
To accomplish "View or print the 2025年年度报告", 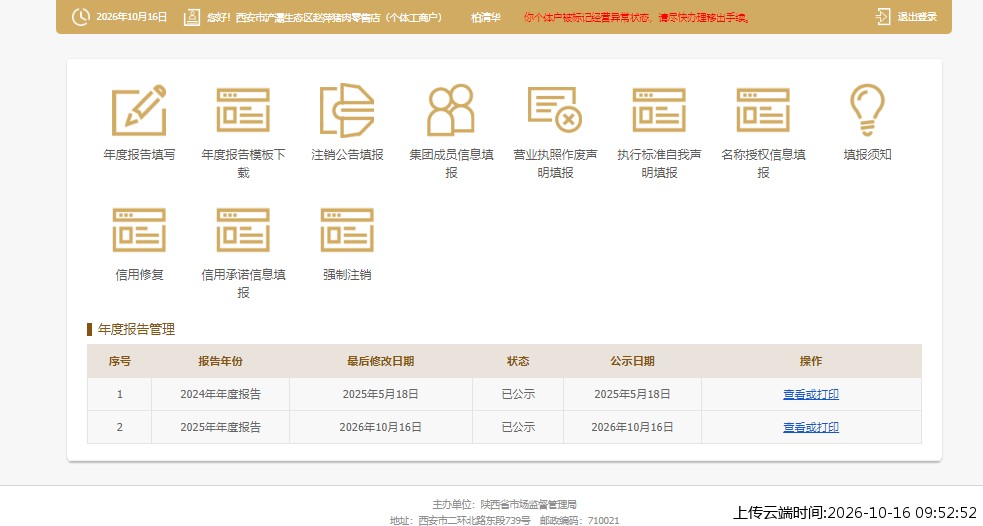I will tap(811, 427).
